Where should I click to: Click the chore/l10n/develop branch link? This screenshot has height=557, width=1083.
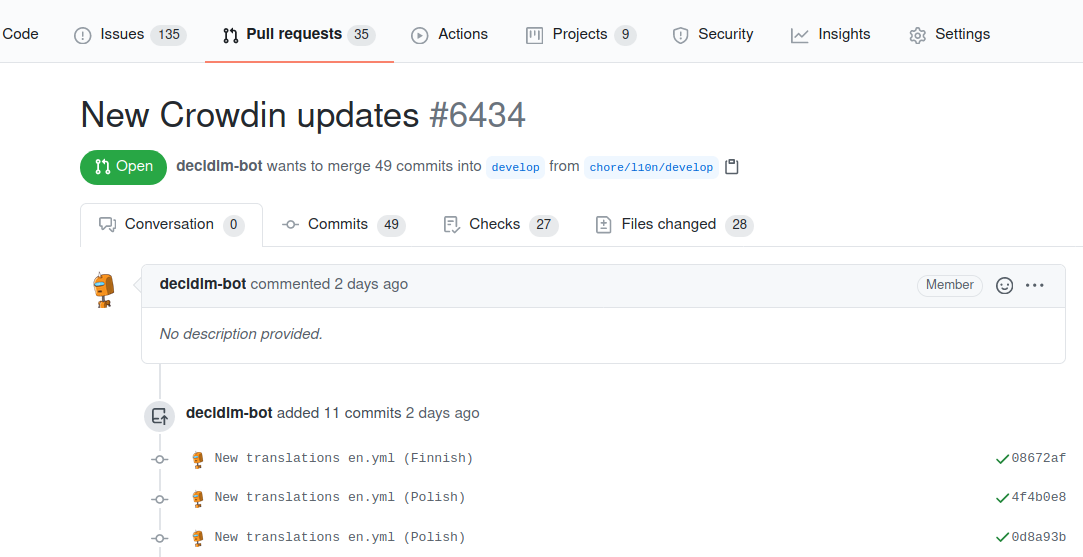tap(651, 167)
